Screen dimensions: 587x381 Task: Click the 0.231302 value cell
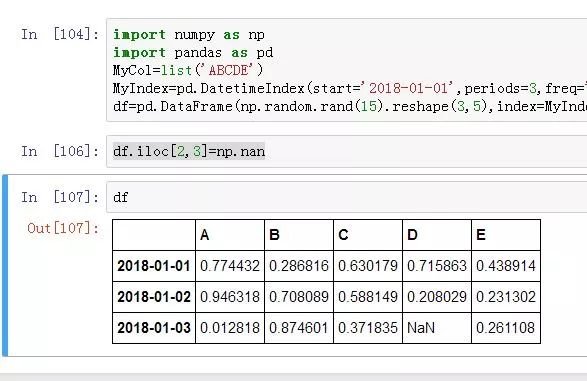506,297
